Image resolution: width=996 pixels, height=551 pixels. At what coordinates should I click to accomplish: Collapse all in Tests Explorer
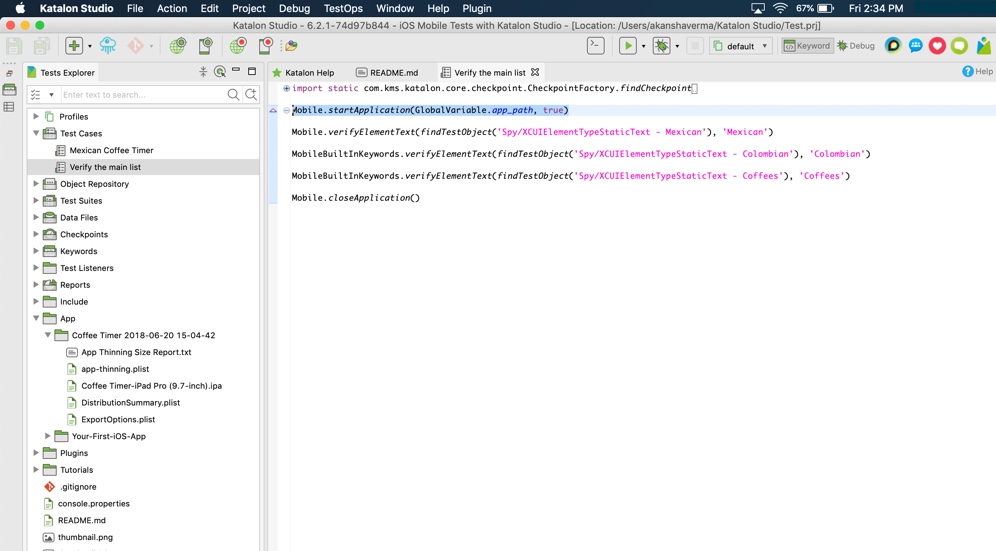click(203, 72)
